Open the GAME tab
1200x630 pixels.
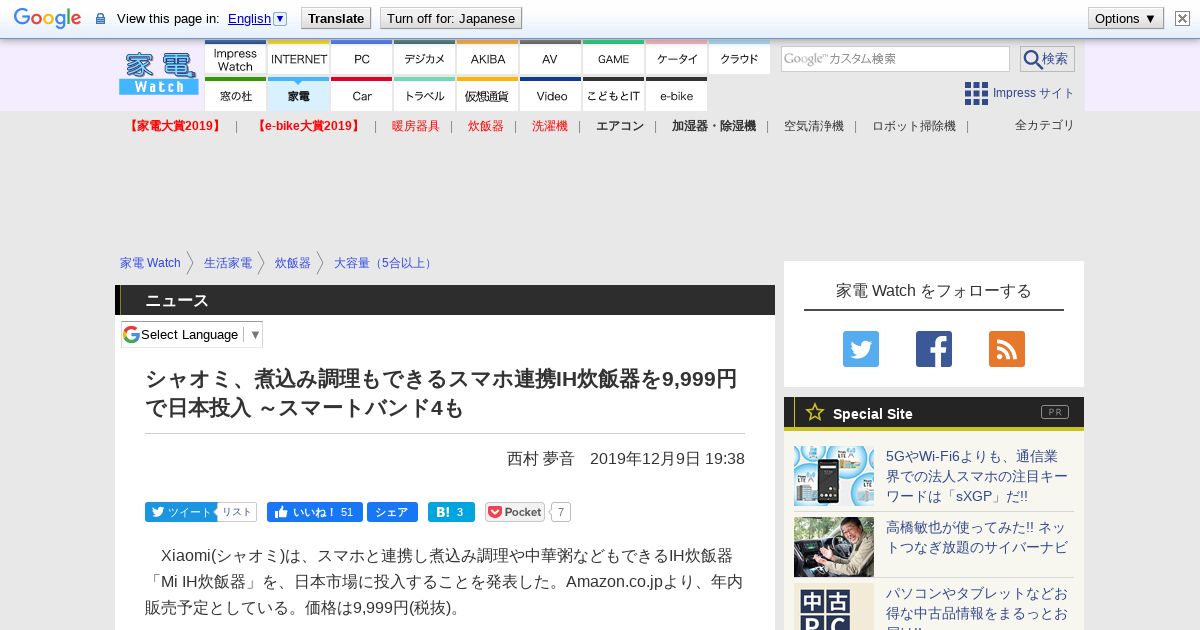(613, 59)
